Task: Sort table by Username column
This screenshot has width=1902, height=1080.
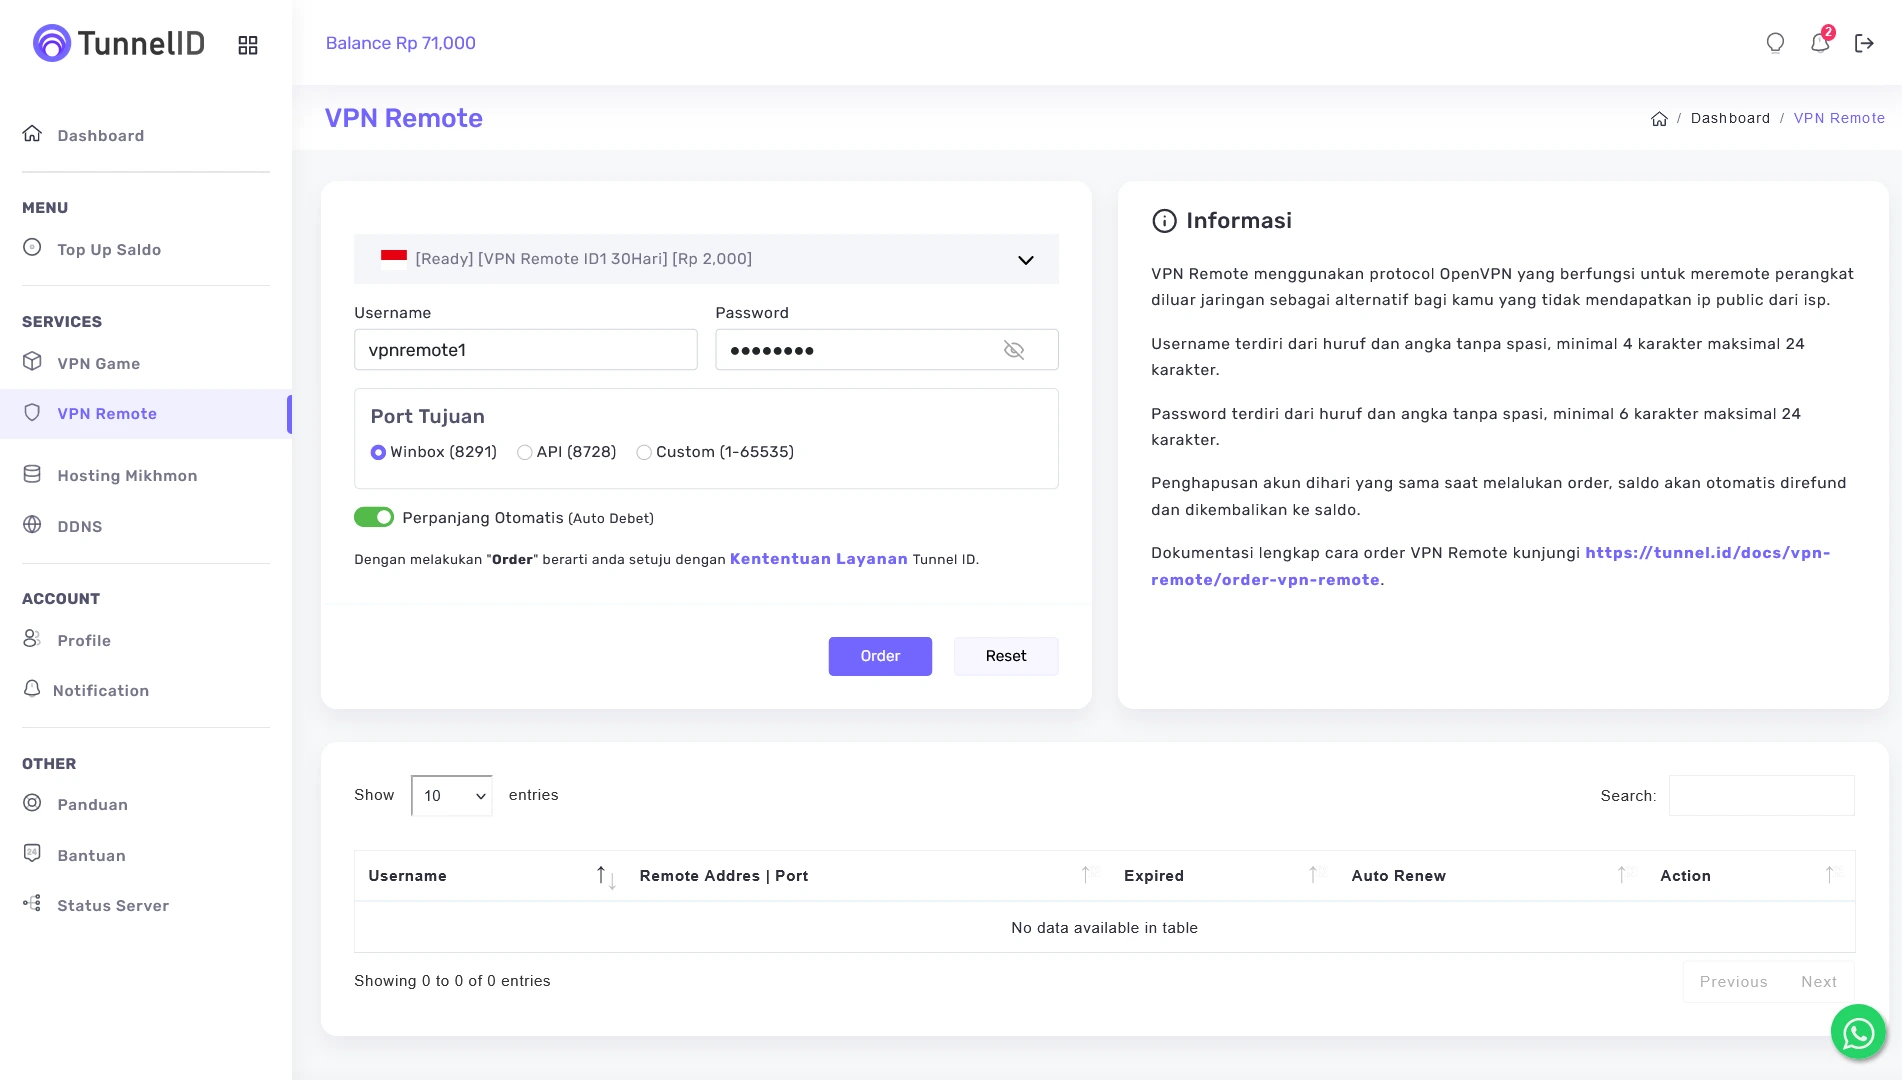Action: click(x=490, y=876)
